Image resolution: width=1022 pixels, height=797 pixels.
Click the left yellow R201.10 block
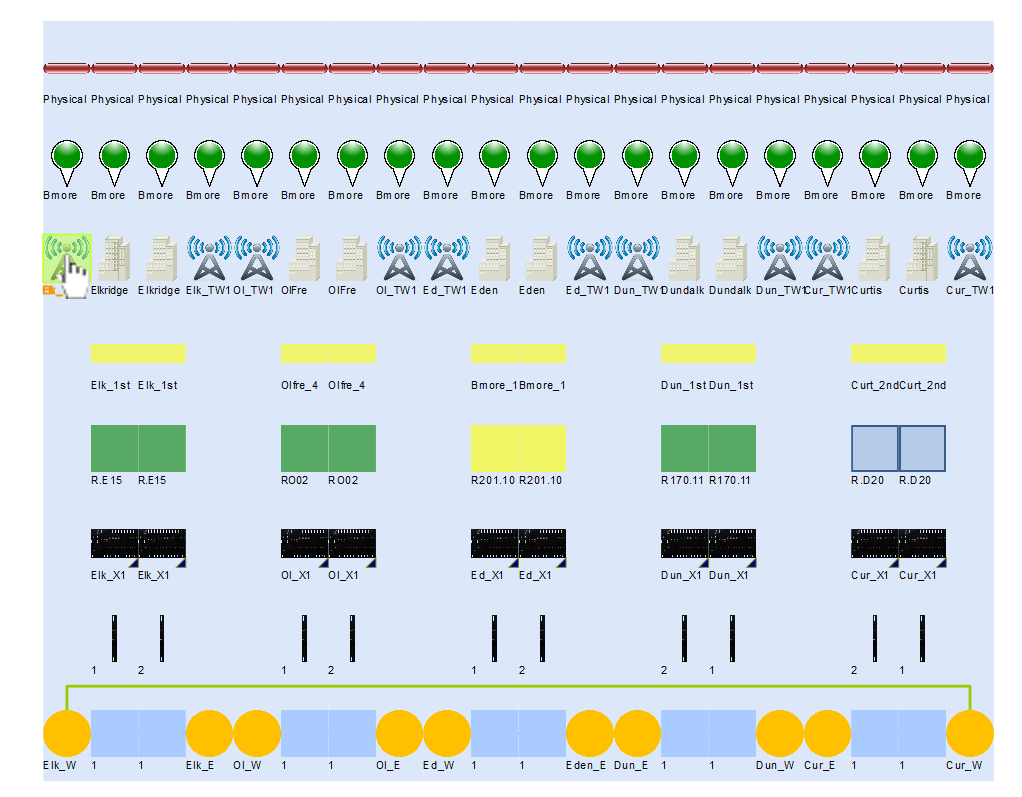(494, 448)
